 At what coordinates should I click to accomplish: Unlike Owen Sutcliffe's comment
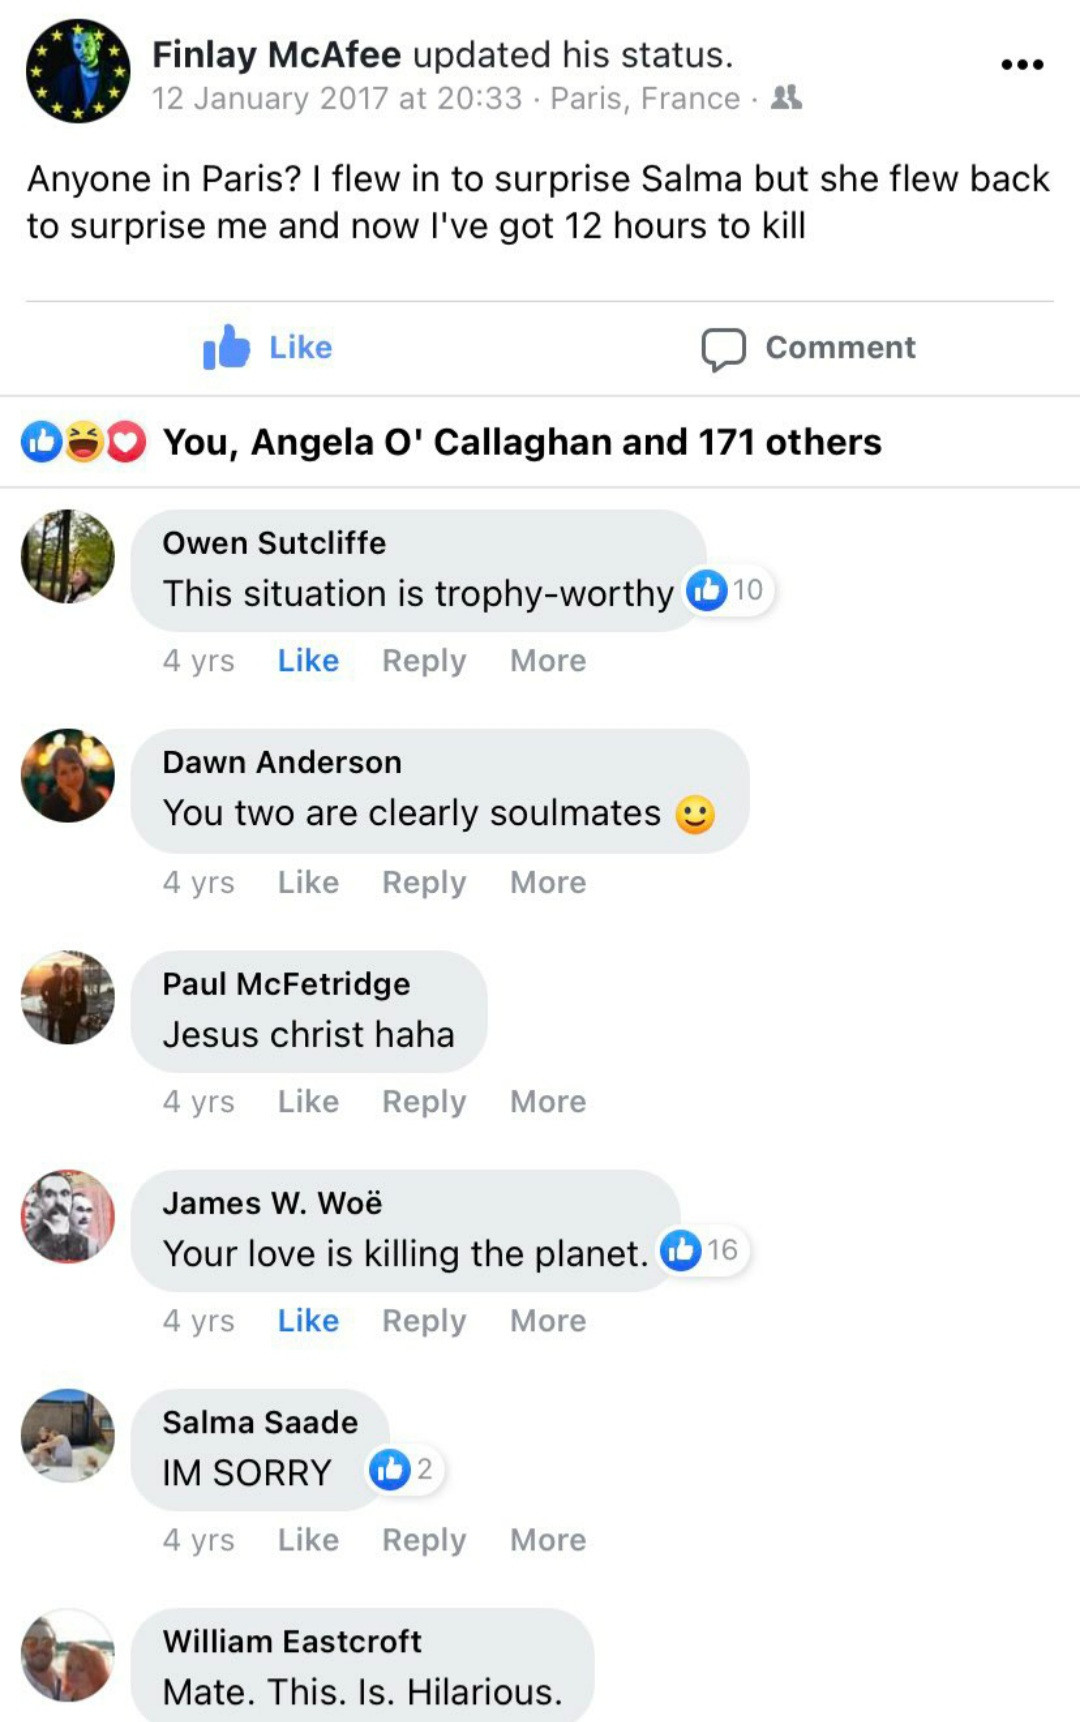point(308,661)
